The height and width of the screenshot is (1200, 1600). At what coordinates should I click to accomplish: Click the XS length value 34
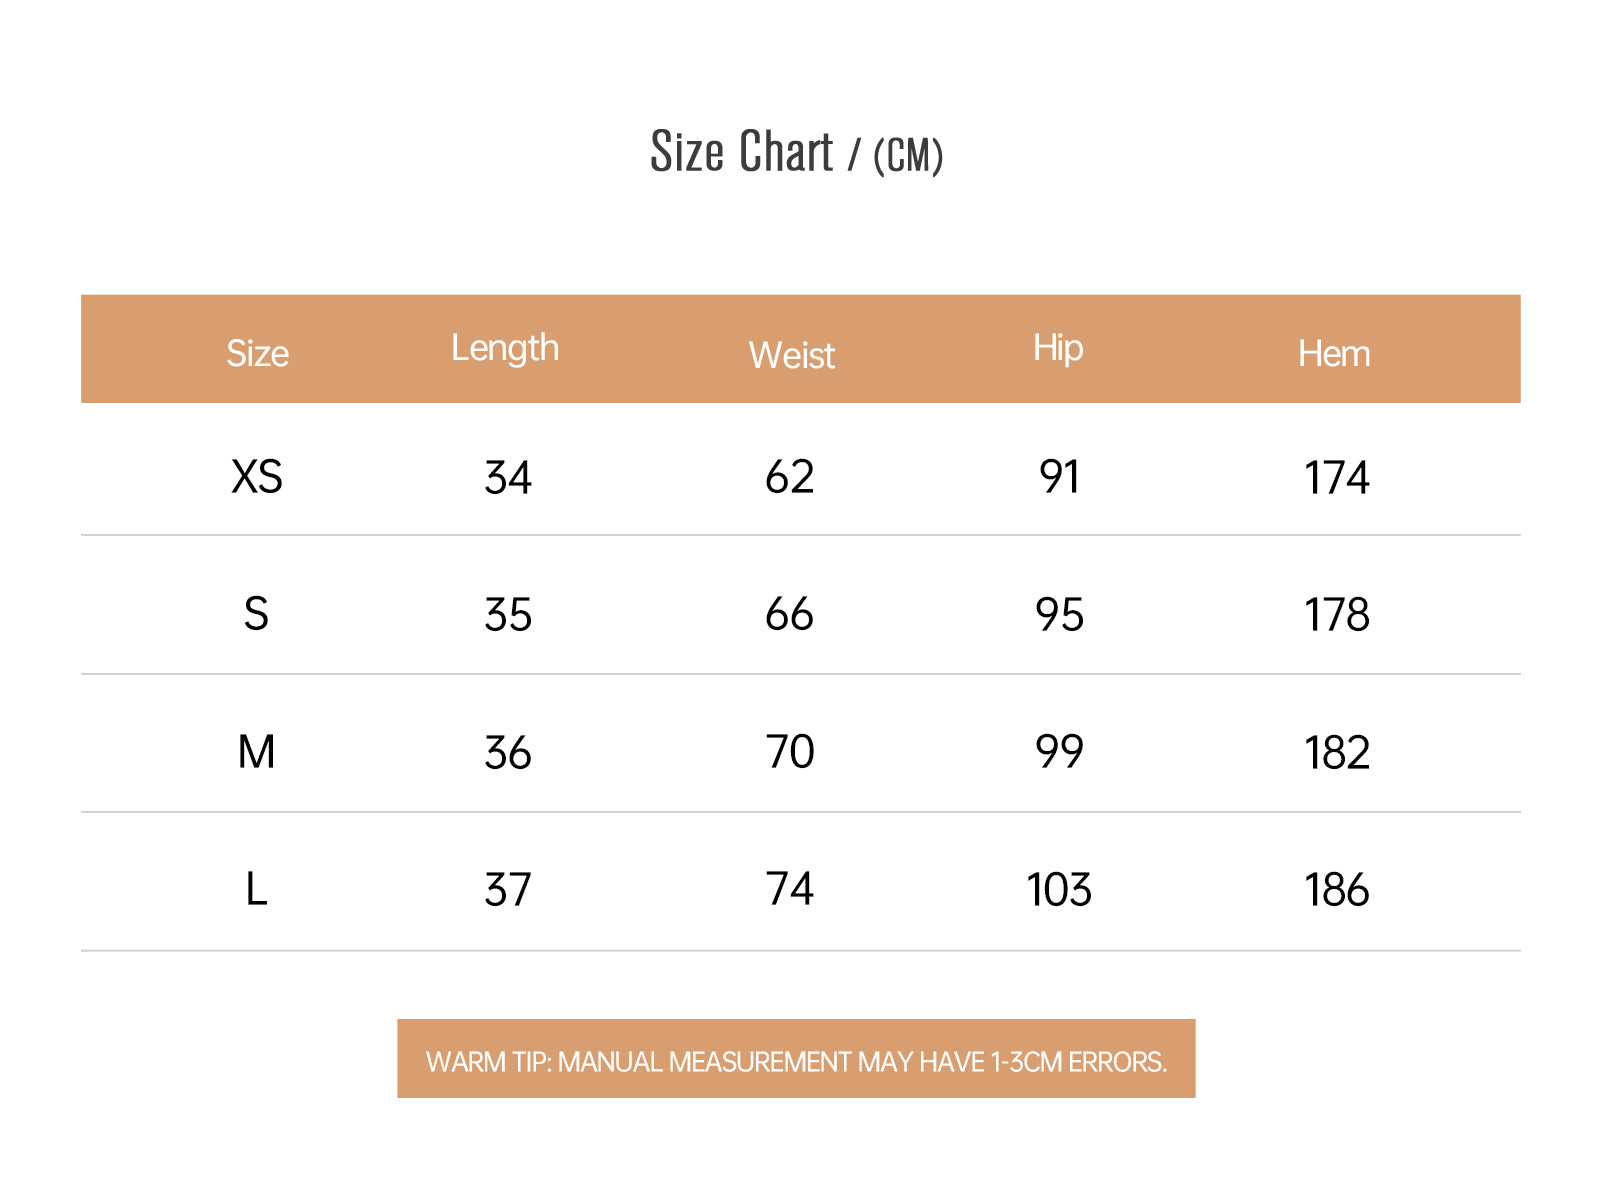tap(508, 478)
